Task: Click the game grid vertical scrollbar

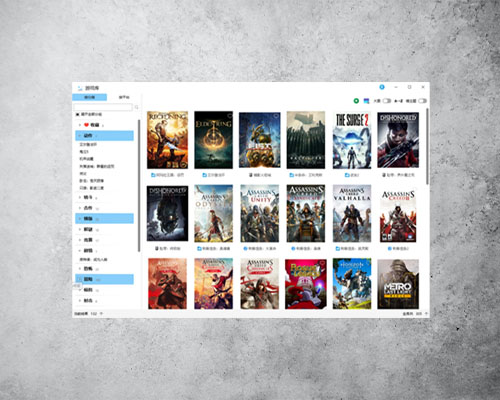Action: tap(427, 146)
